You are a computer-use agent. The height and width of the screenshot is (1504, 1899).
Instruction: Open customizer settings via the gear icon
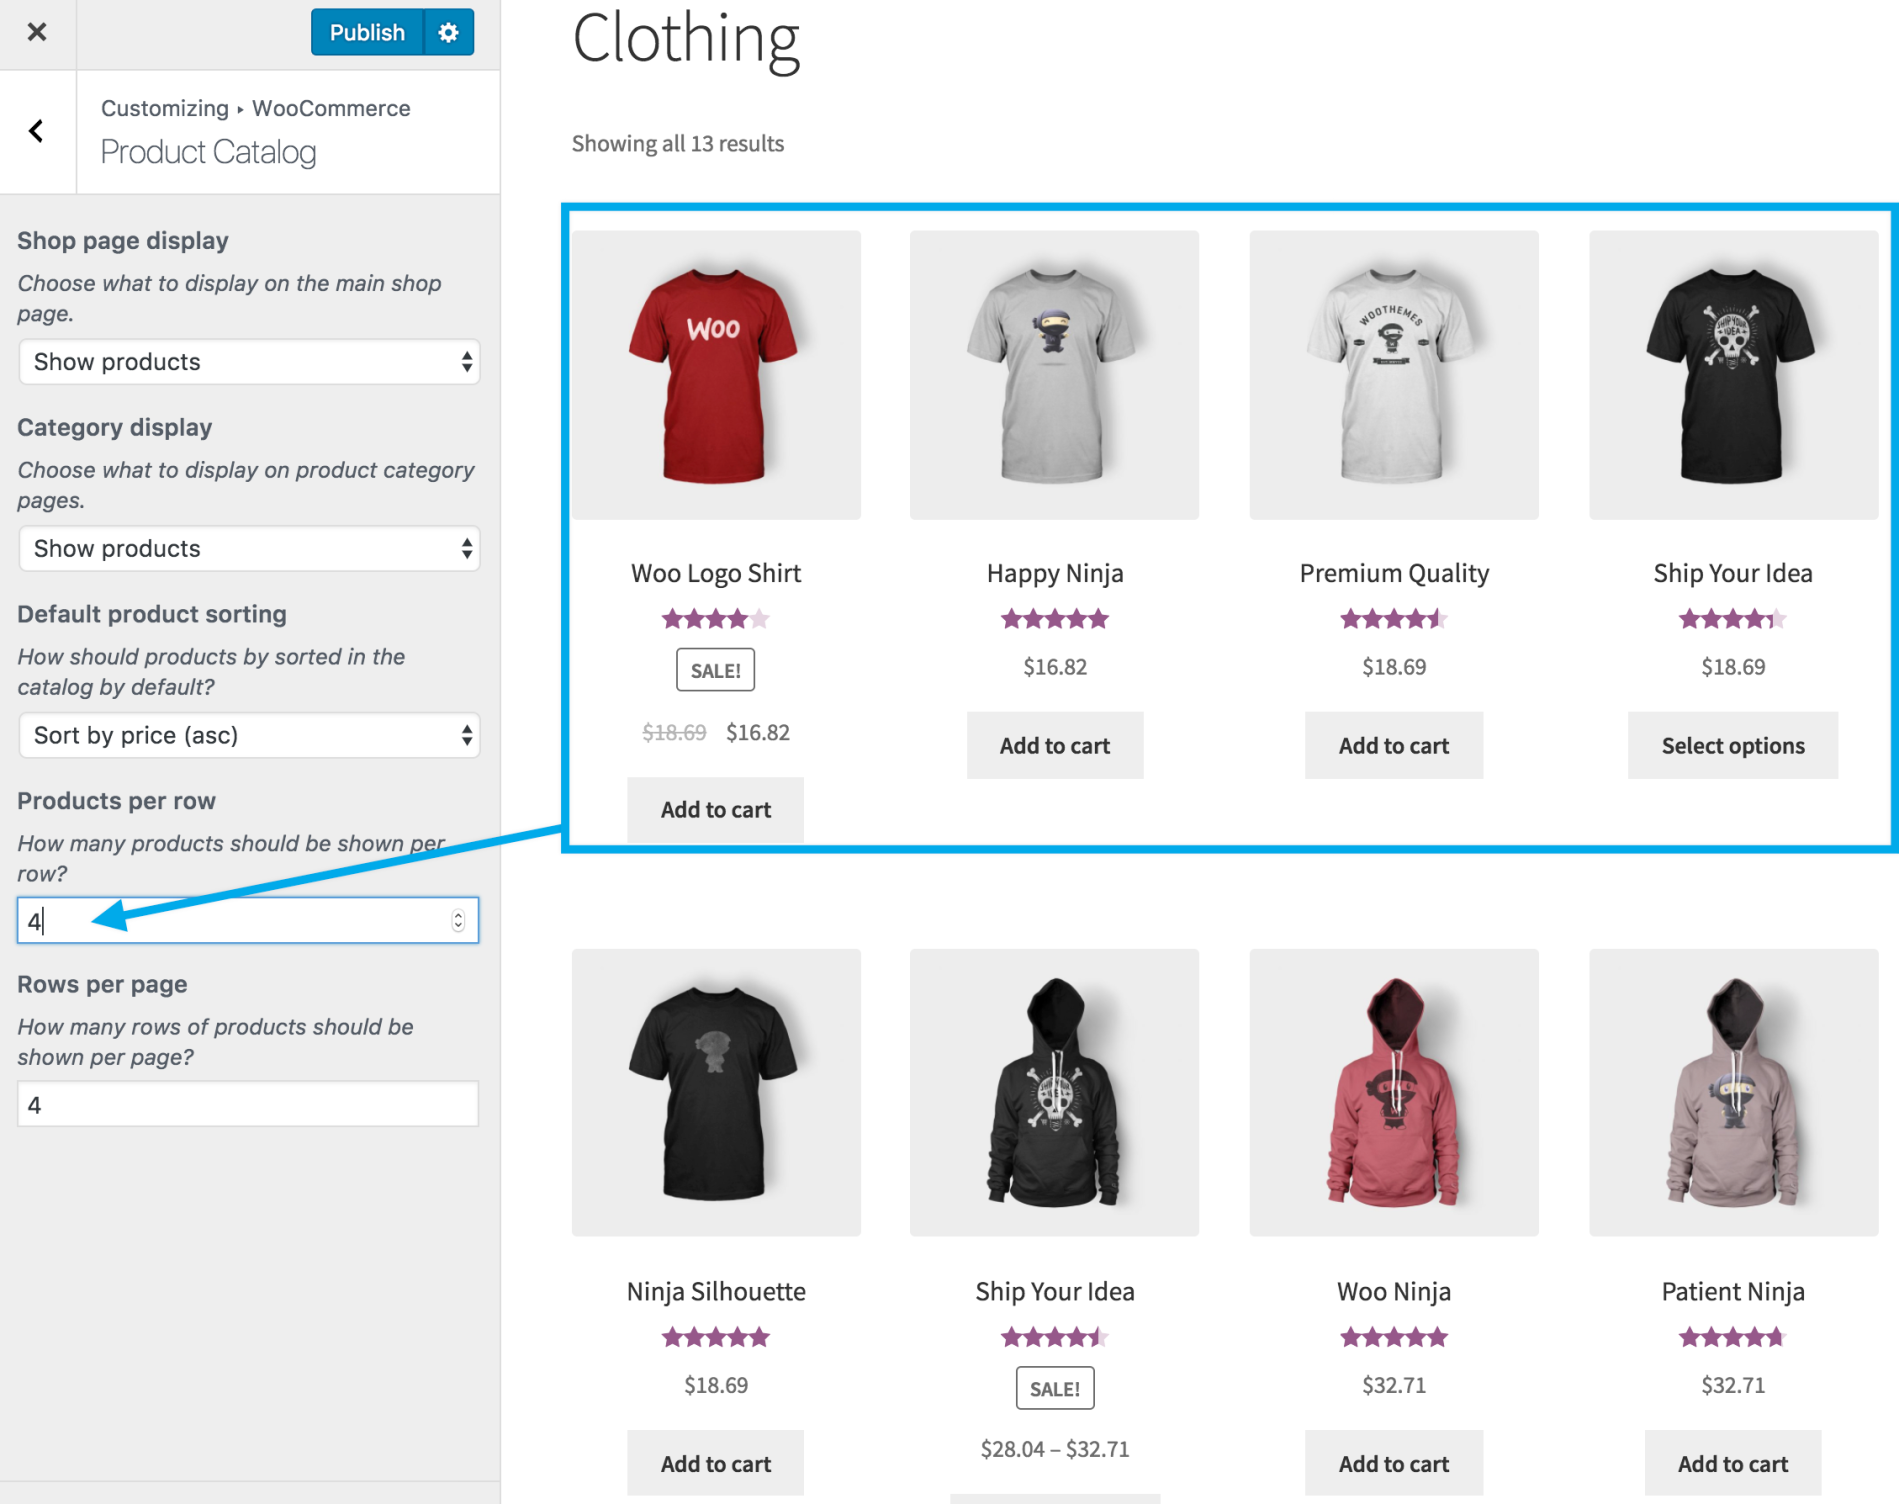click(448, 31)
